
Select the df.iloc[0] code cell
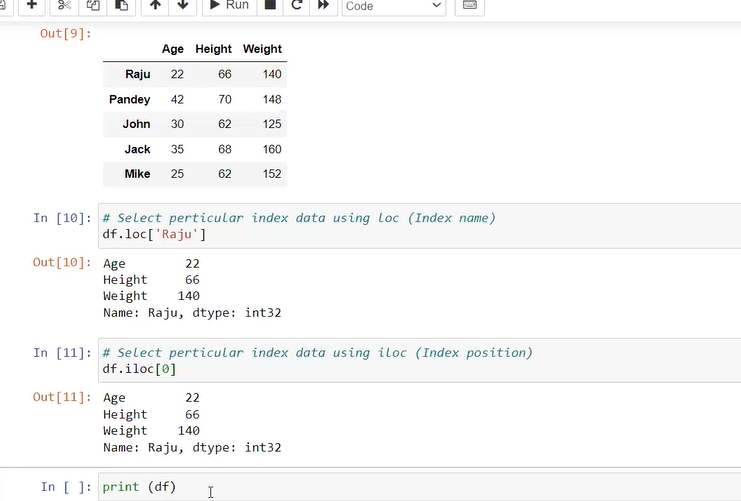400,361
